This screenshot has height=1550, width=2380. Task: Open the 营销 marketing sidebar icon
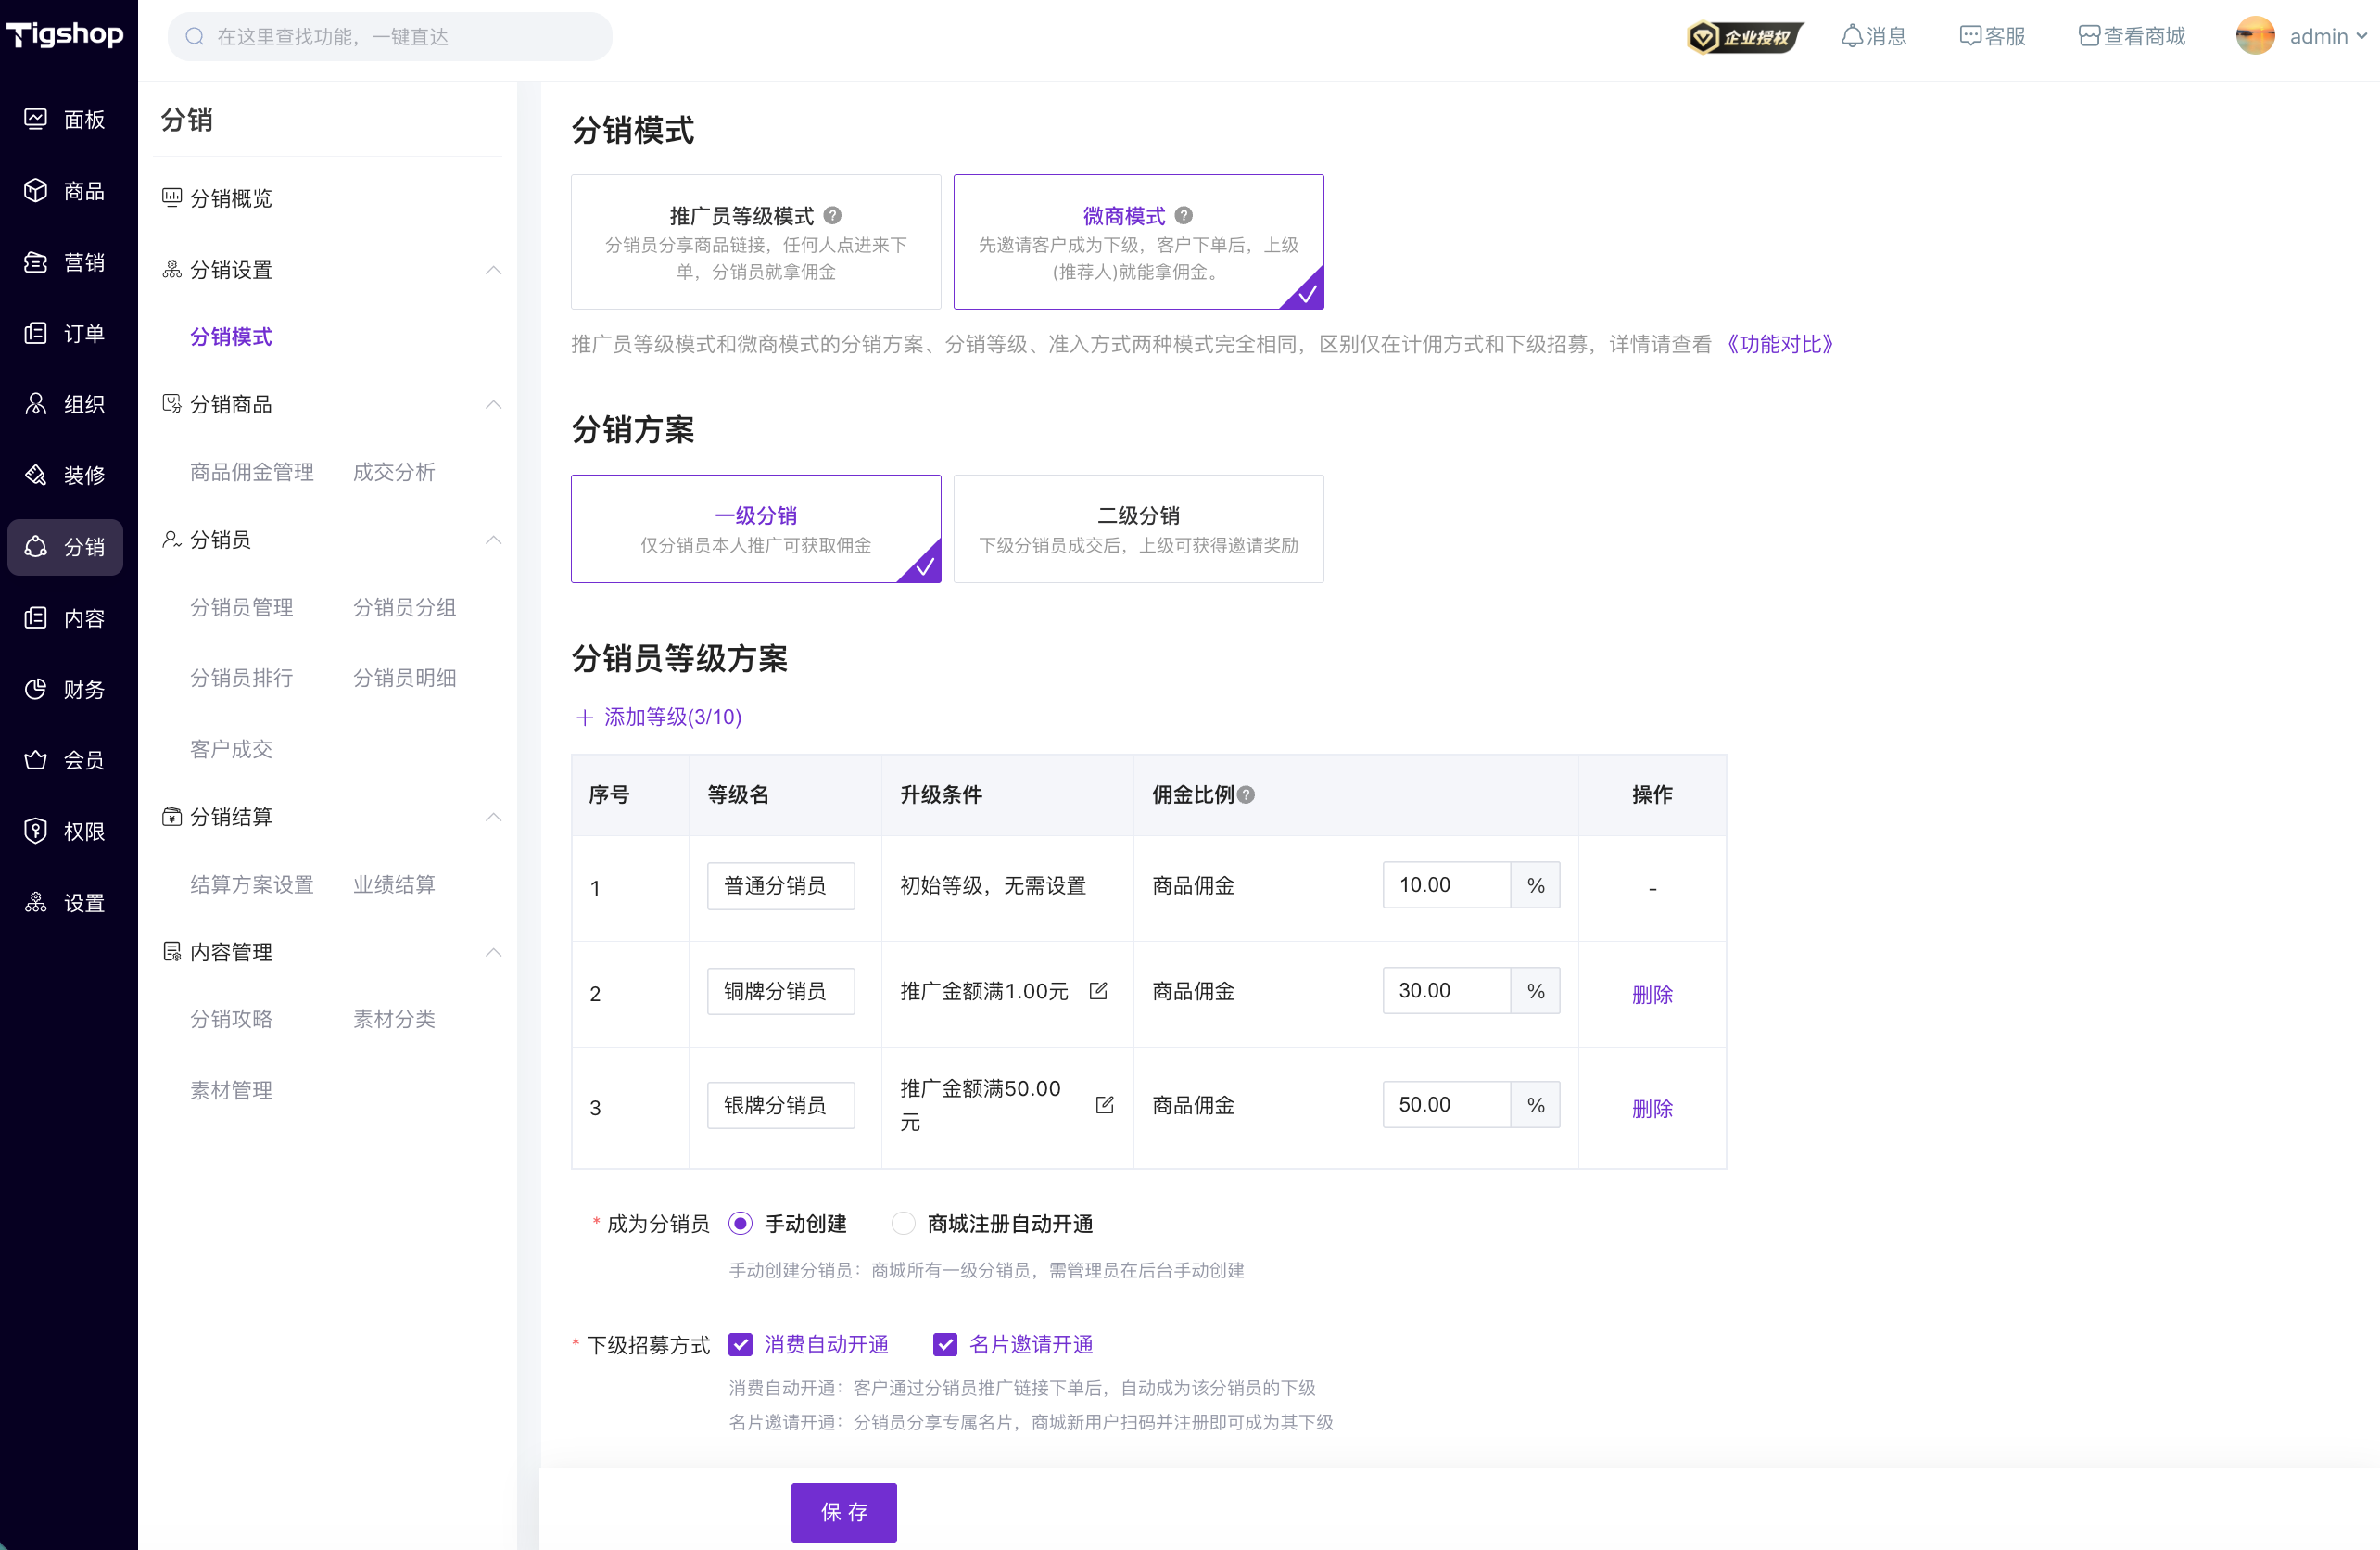(x=36, y=262)
